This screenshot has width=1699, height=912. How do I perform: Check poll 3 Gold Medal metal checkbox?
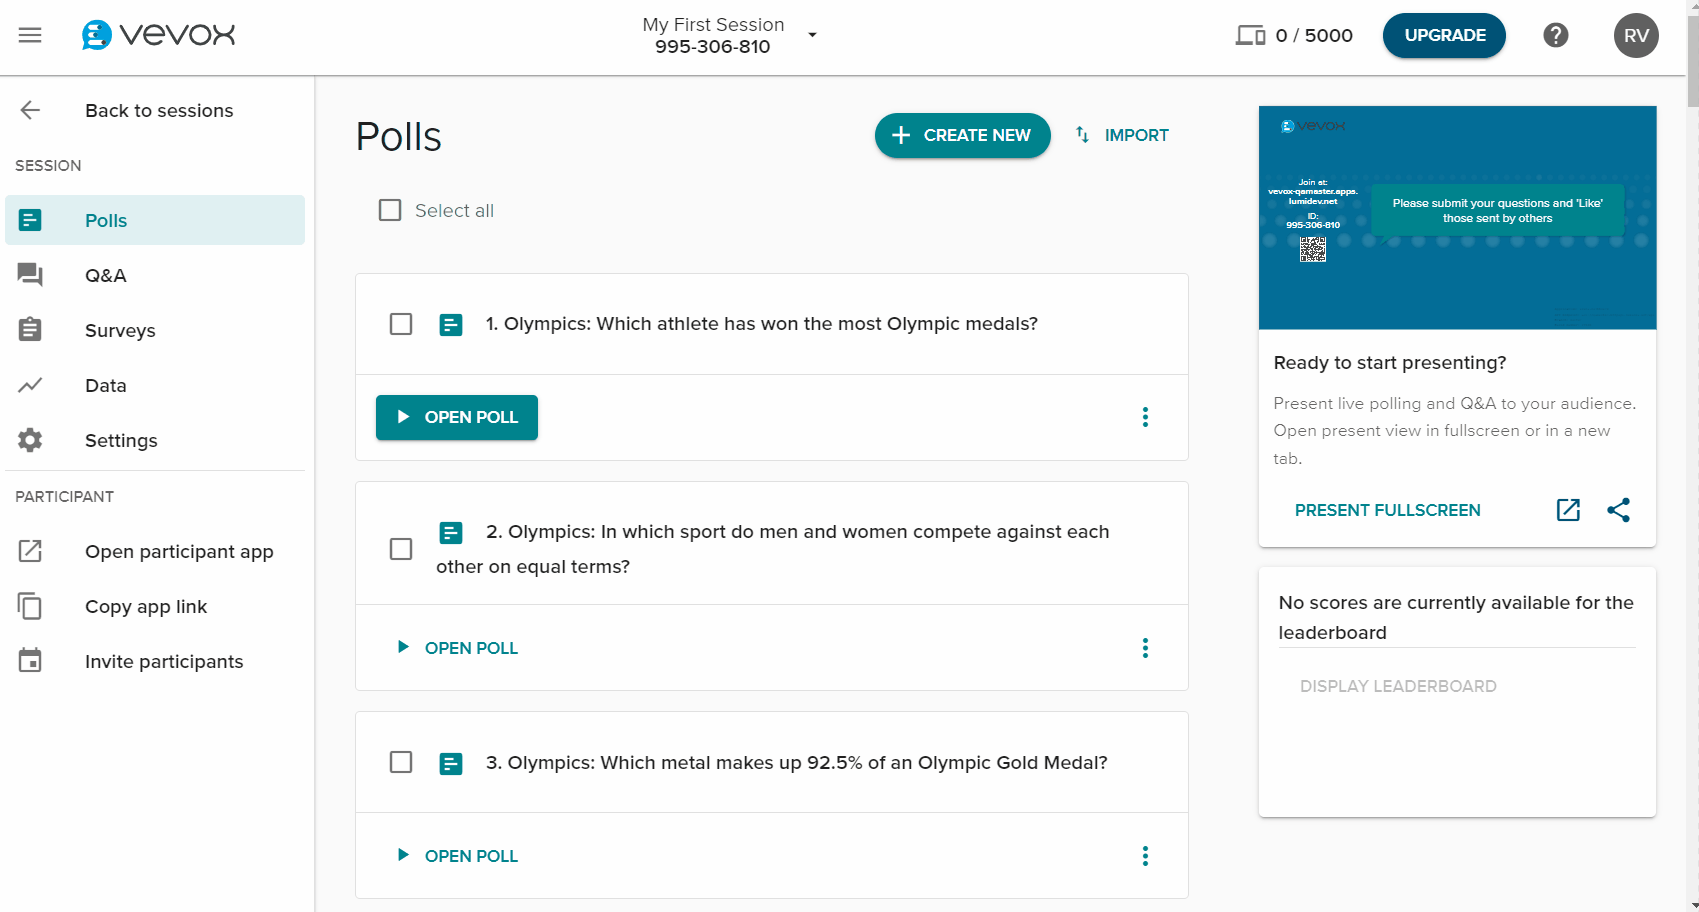tap(401, 762)
